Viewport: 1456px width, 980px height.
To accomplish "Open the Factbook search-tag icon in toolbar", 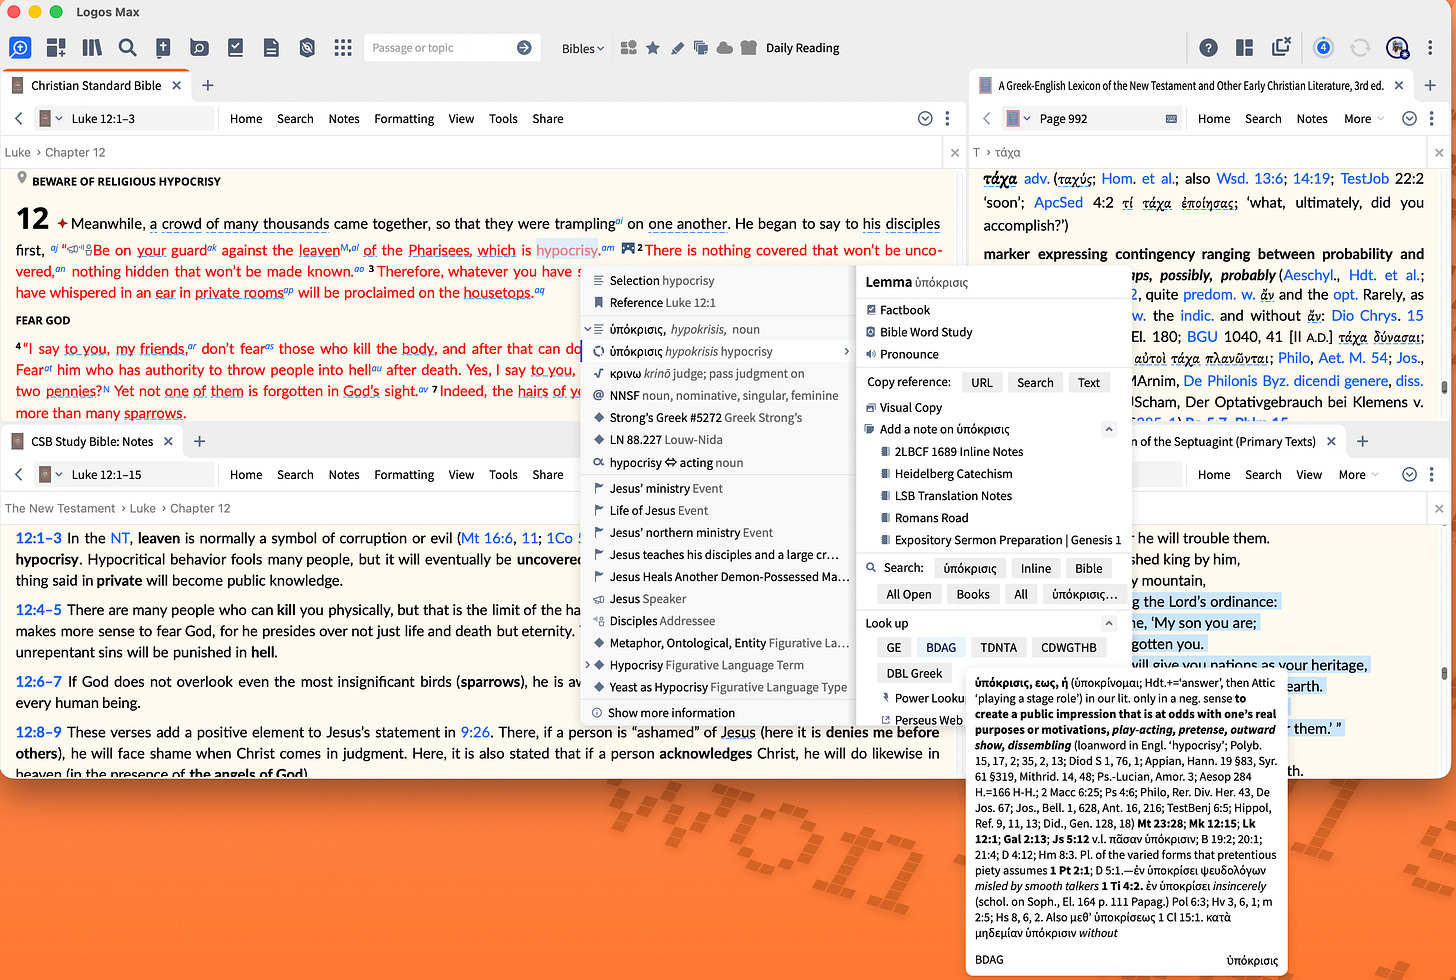I will pyautogui.click(x=199, y=47).
